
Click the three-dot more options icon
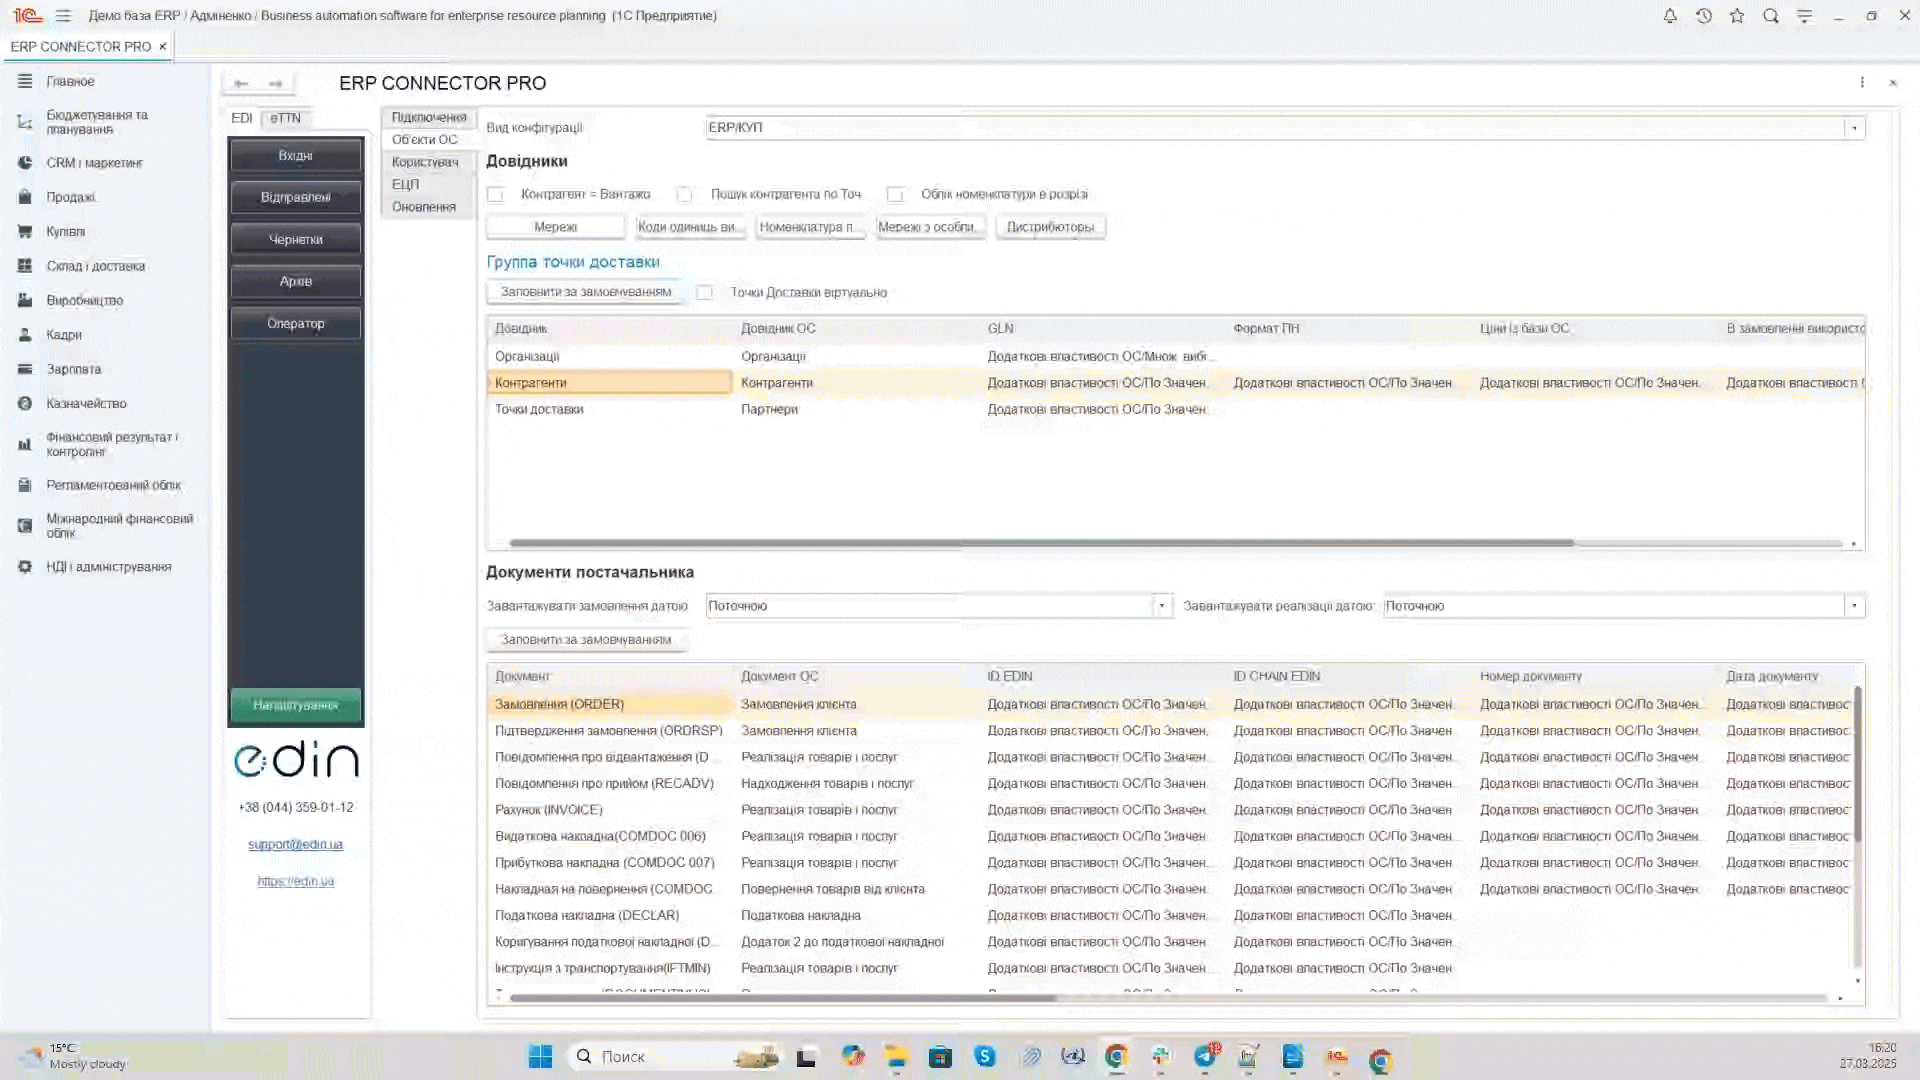point(1862,83)
